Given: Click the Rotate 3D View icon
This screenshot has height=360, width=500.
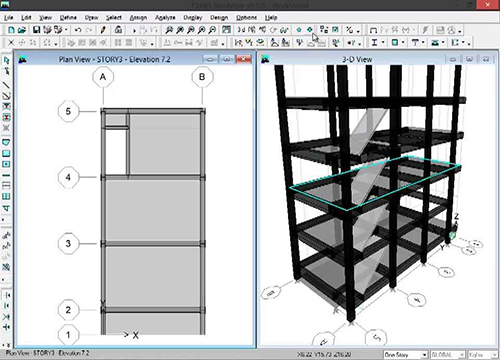Looking at the screenshot, I should 273,30.
